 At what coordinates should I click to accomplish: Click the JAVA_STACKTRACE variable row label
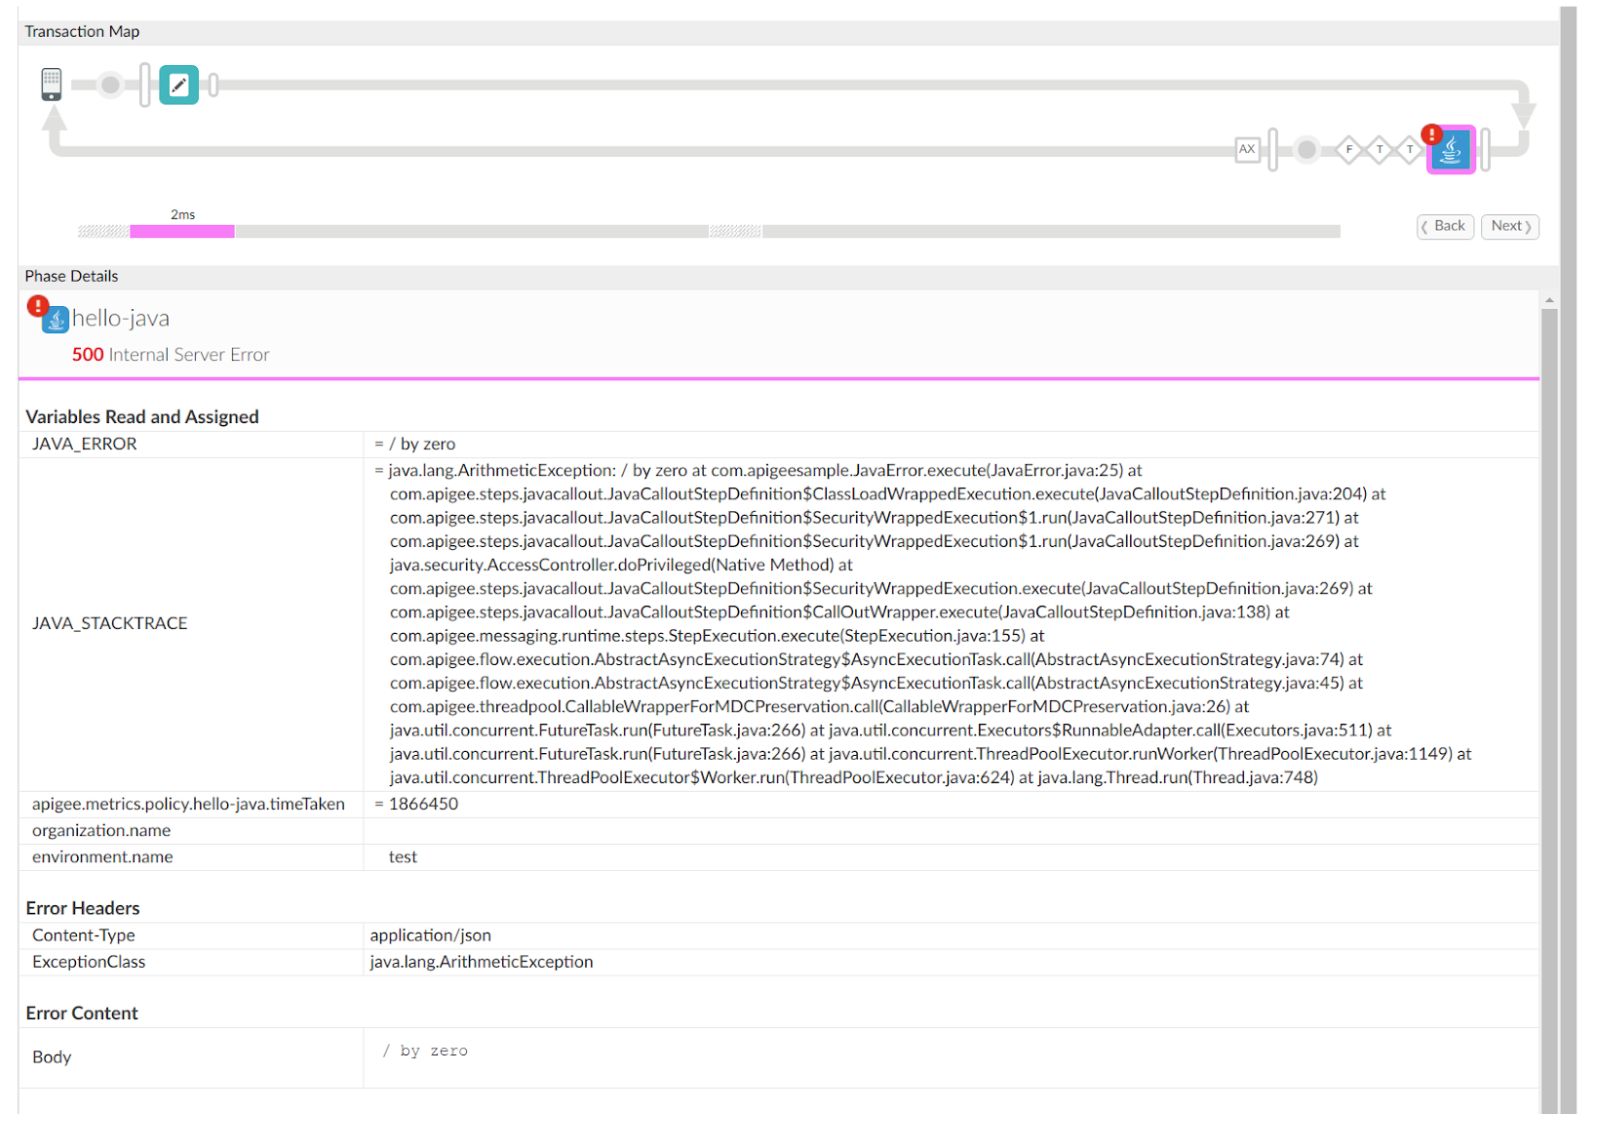pos(110,623)
